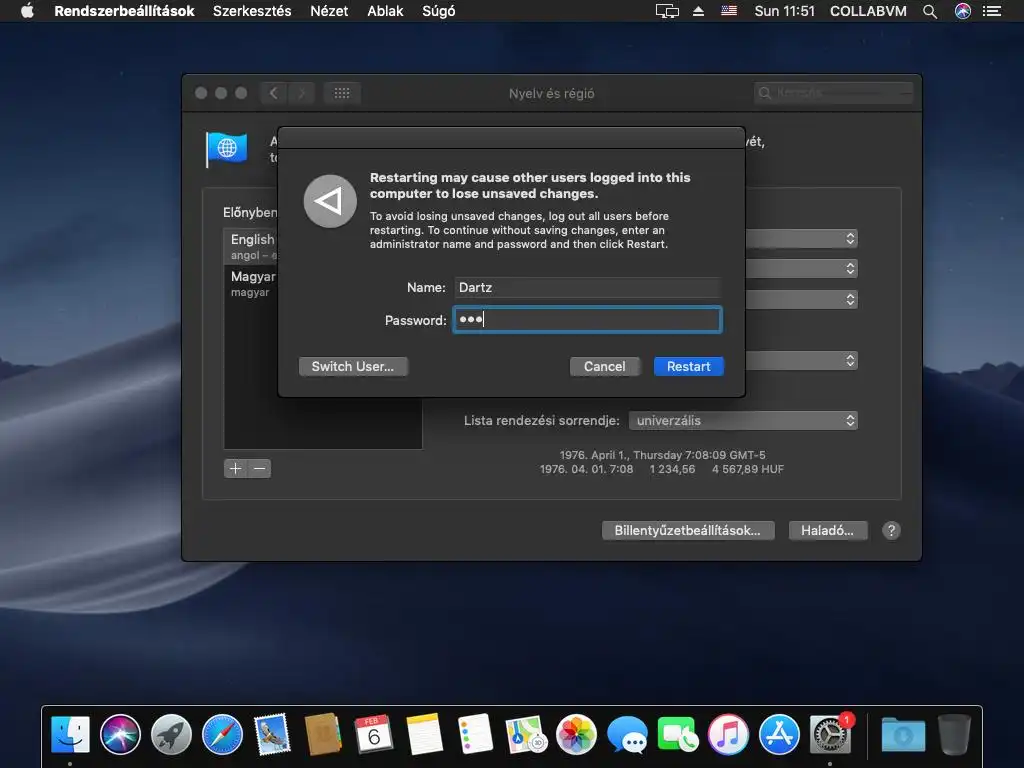Open Billentyűzetbeállítások... button
1024x768 pixels.
[x=688, y=530]
